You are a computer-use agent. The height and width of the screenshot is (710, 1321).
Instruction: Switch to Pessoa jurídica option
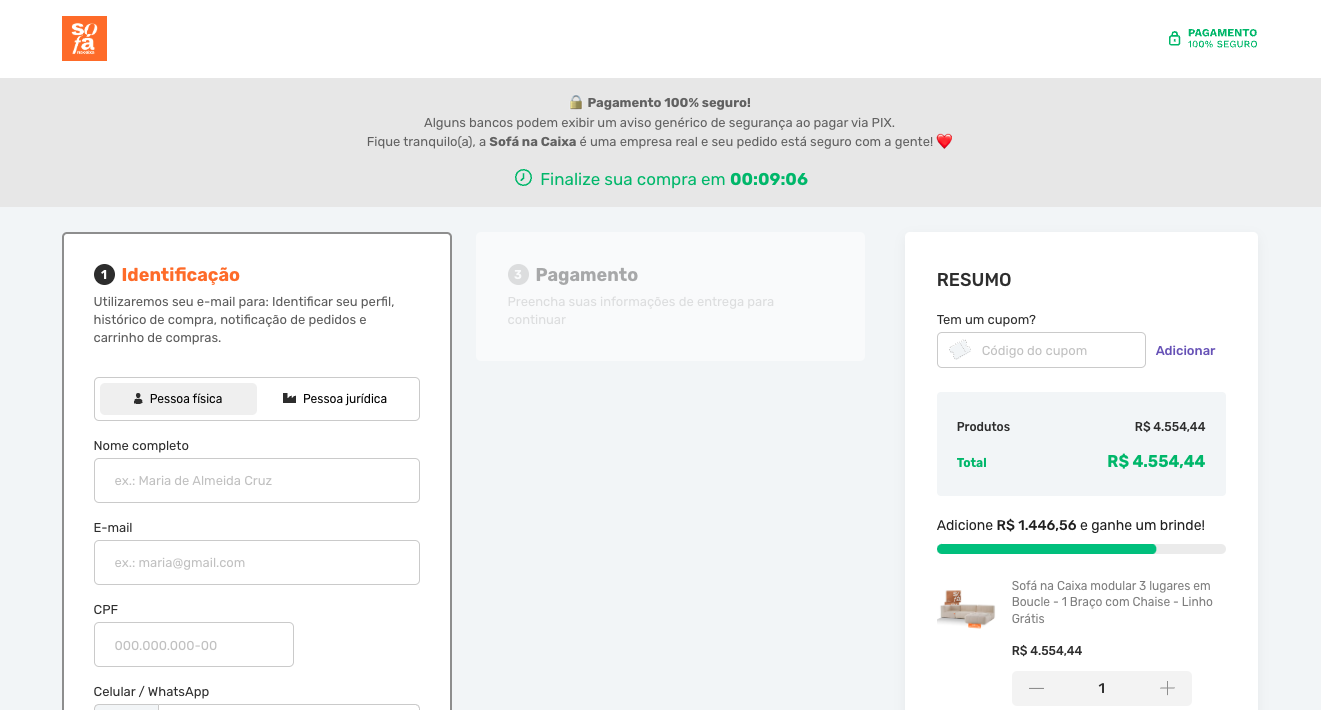pos(335,399)
